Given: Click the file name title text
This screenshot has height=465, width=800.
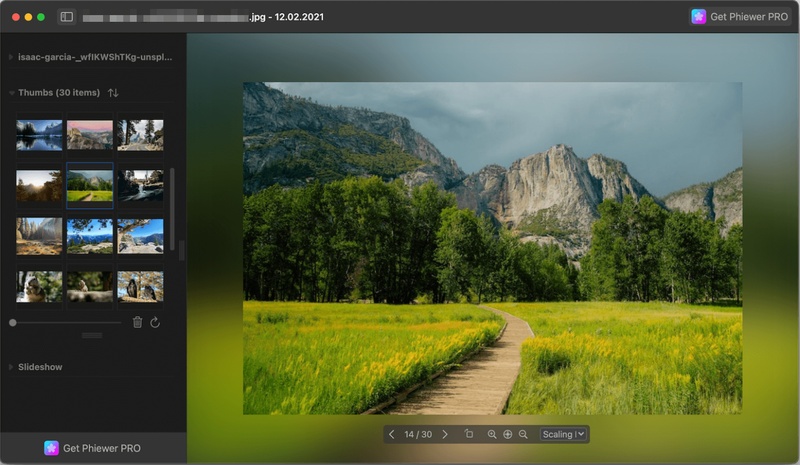Looking at the screenshot, I should coord(203,17).
